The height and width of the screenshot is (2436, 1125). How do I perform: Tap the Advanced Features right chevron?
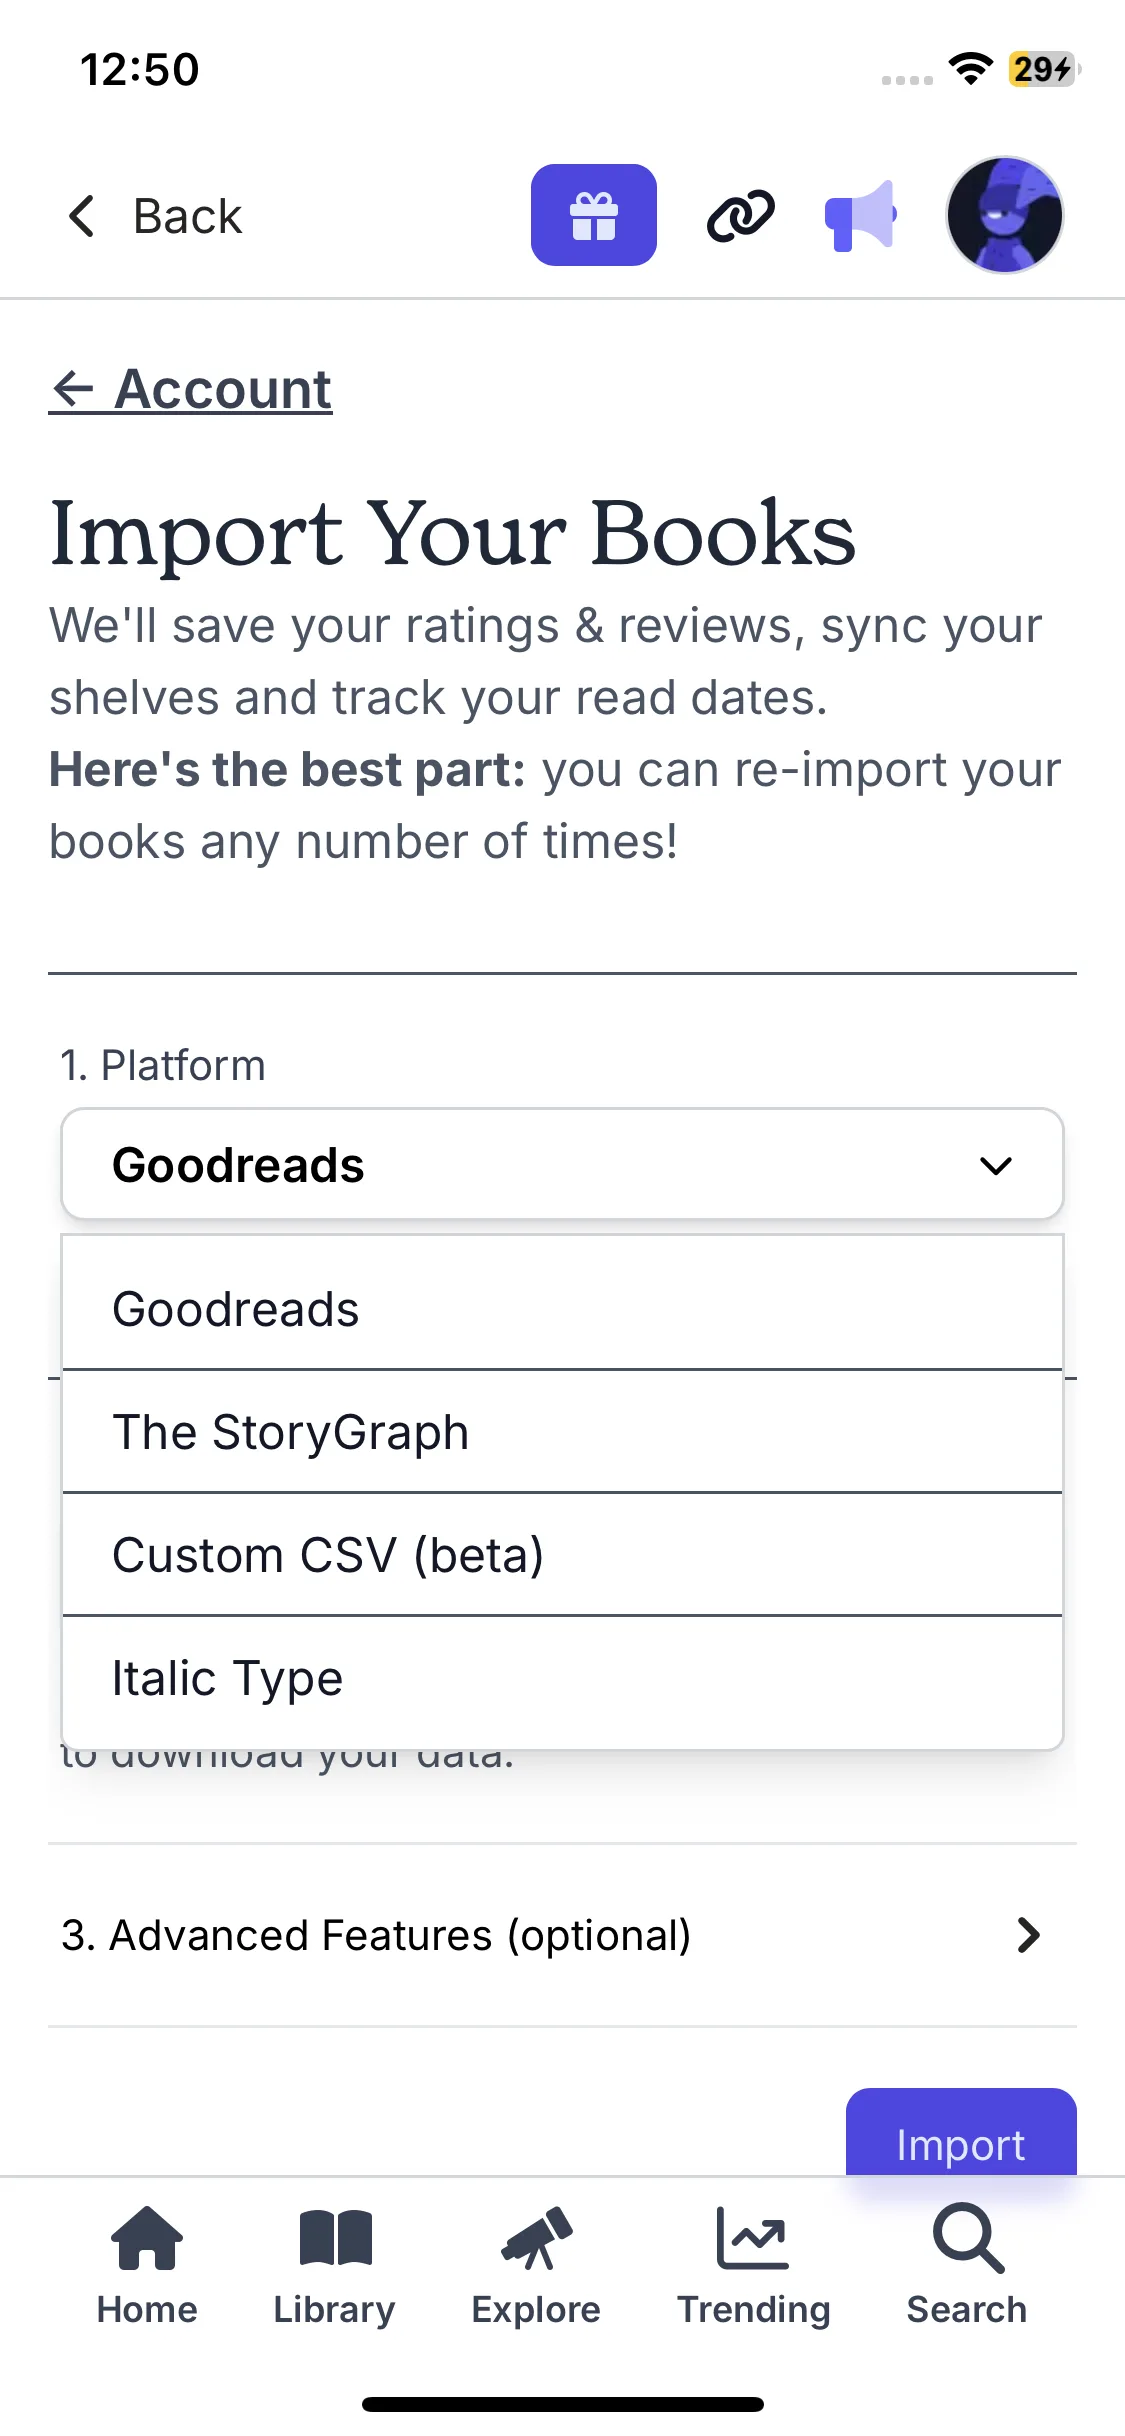[1028, 1935]
